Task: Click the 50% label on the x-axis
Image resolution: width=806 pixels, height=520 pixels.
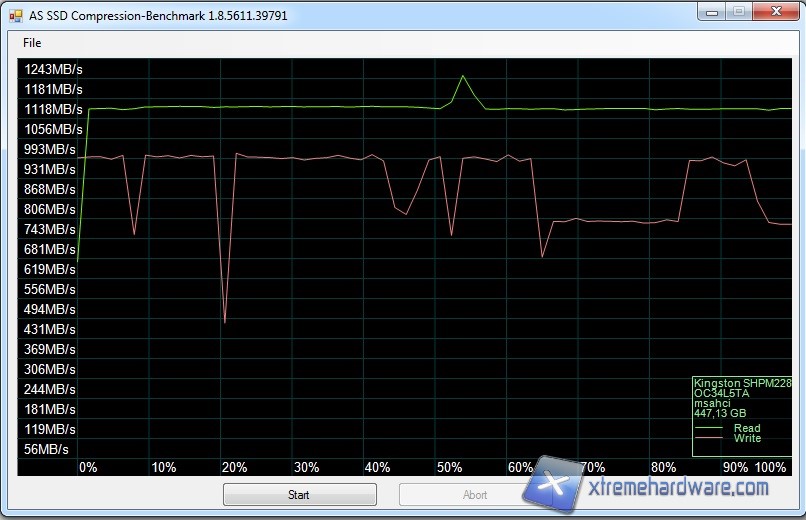Action: [x=450, y=468]
